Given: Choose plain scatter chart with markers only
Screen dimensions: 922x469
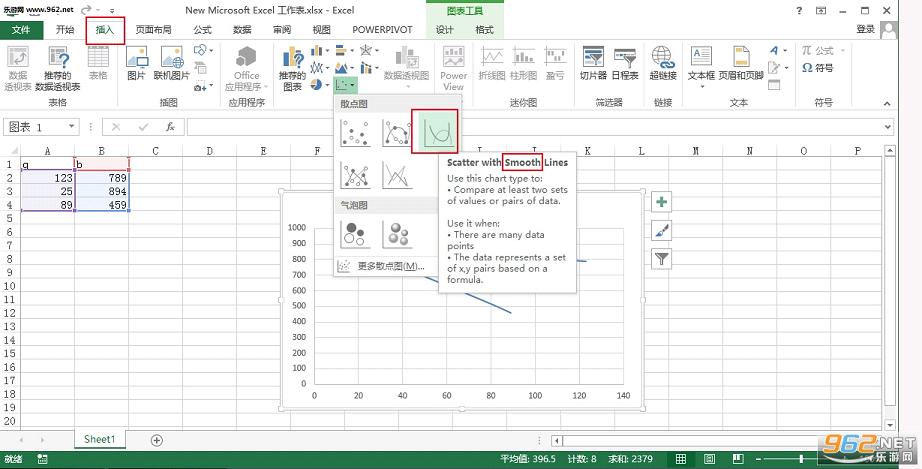Looking at the screenshot, I should click(x=355, y=133).
